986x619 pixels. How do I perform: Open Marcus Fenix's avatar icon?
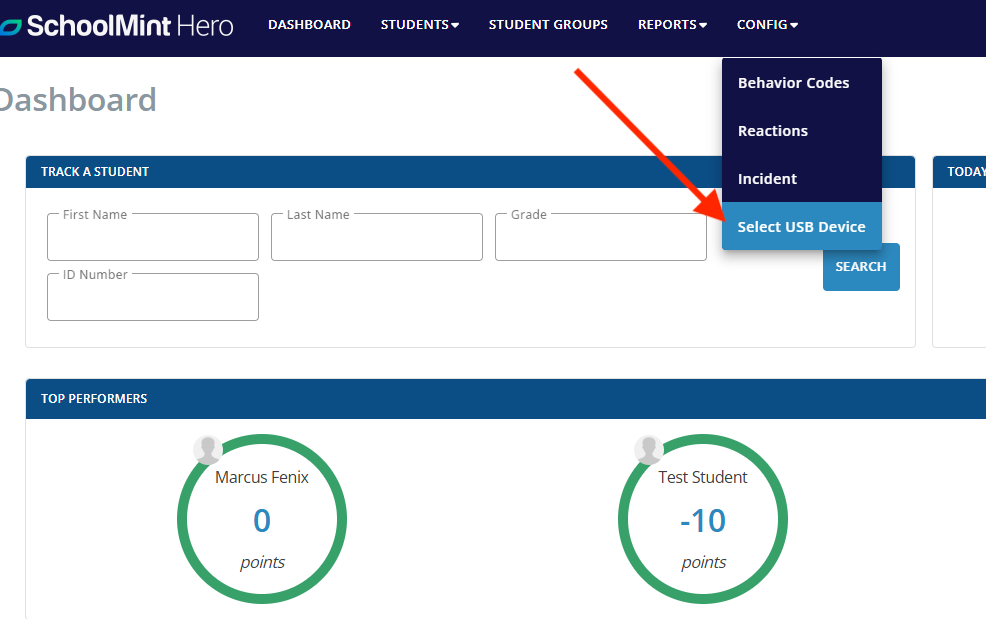click(x=208, y=450)
